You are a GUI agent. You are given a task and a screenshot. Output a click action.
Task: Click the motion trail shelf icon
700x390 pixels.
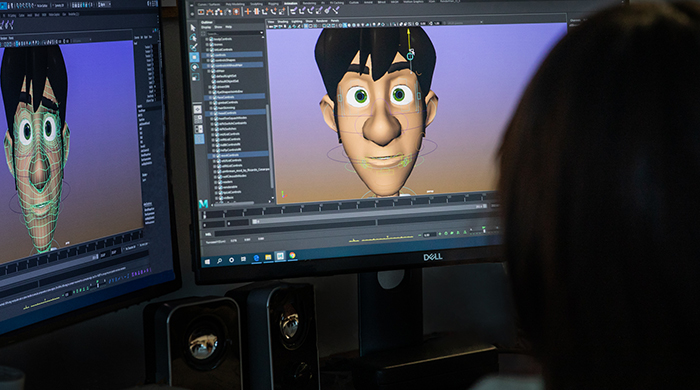tap(210, 12)
